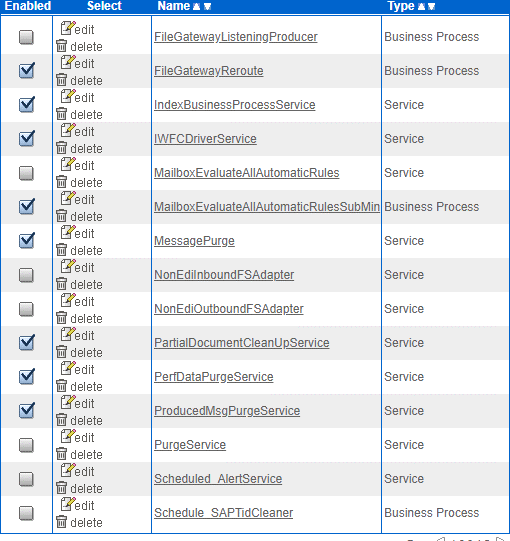Enable the FileGatewayListeningProducer checkbox
The height and width of the screenshot is (541, 510).
[26, 37]
